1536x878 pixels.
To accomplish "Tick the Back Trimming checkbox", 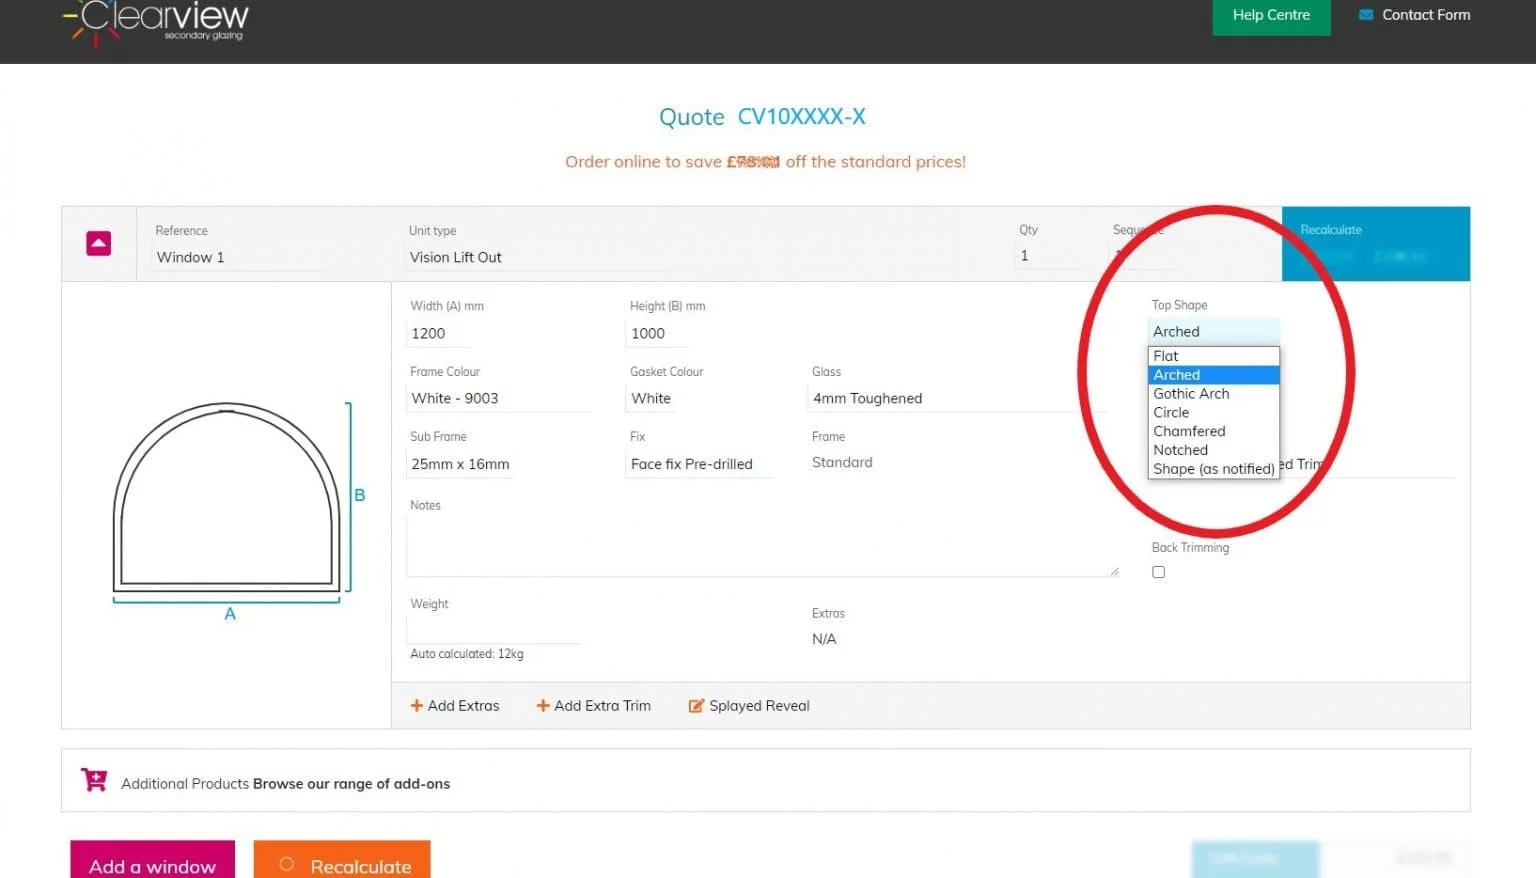I will coord(1158,572).
